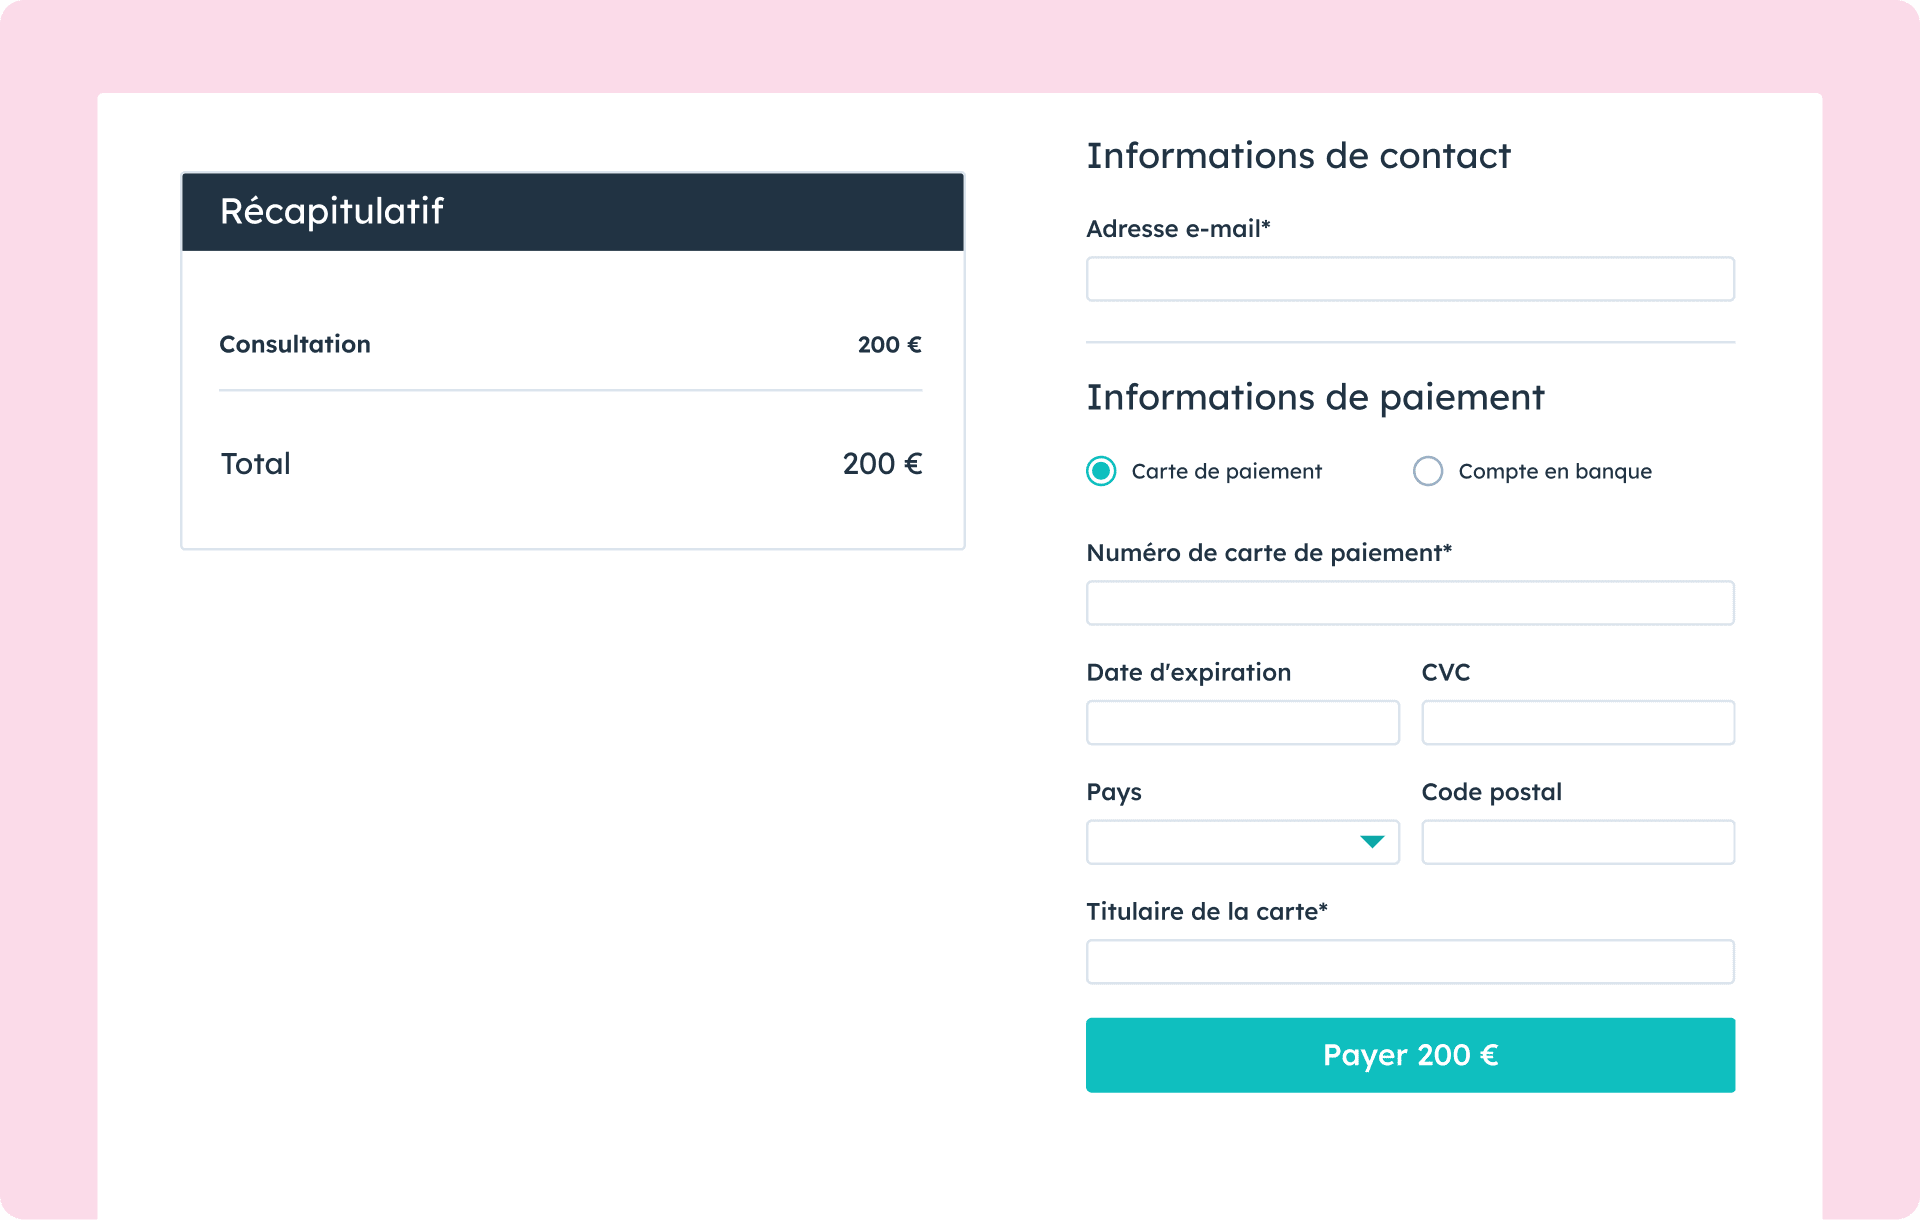Click the "Carte de paiement" option label
Viewport: 1920px width, 1220px height.
point(1226,471)
